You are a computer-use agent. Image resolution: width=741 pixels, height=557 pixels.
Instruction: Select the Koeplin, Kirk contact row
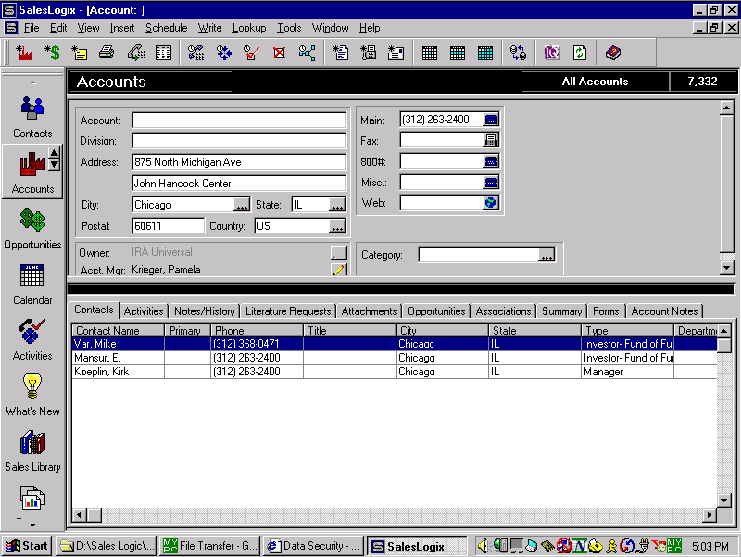tap(395, 371)
